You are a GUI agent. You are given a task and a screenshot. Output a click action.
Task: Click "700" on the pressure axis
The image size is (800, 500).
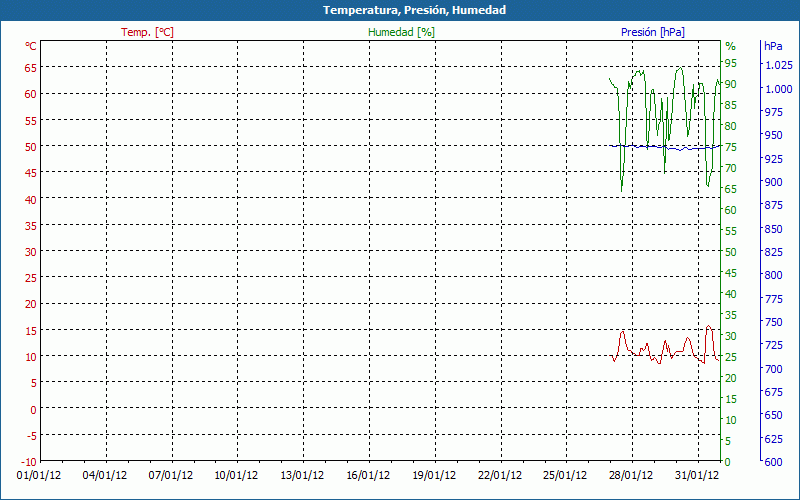[773, 368]
